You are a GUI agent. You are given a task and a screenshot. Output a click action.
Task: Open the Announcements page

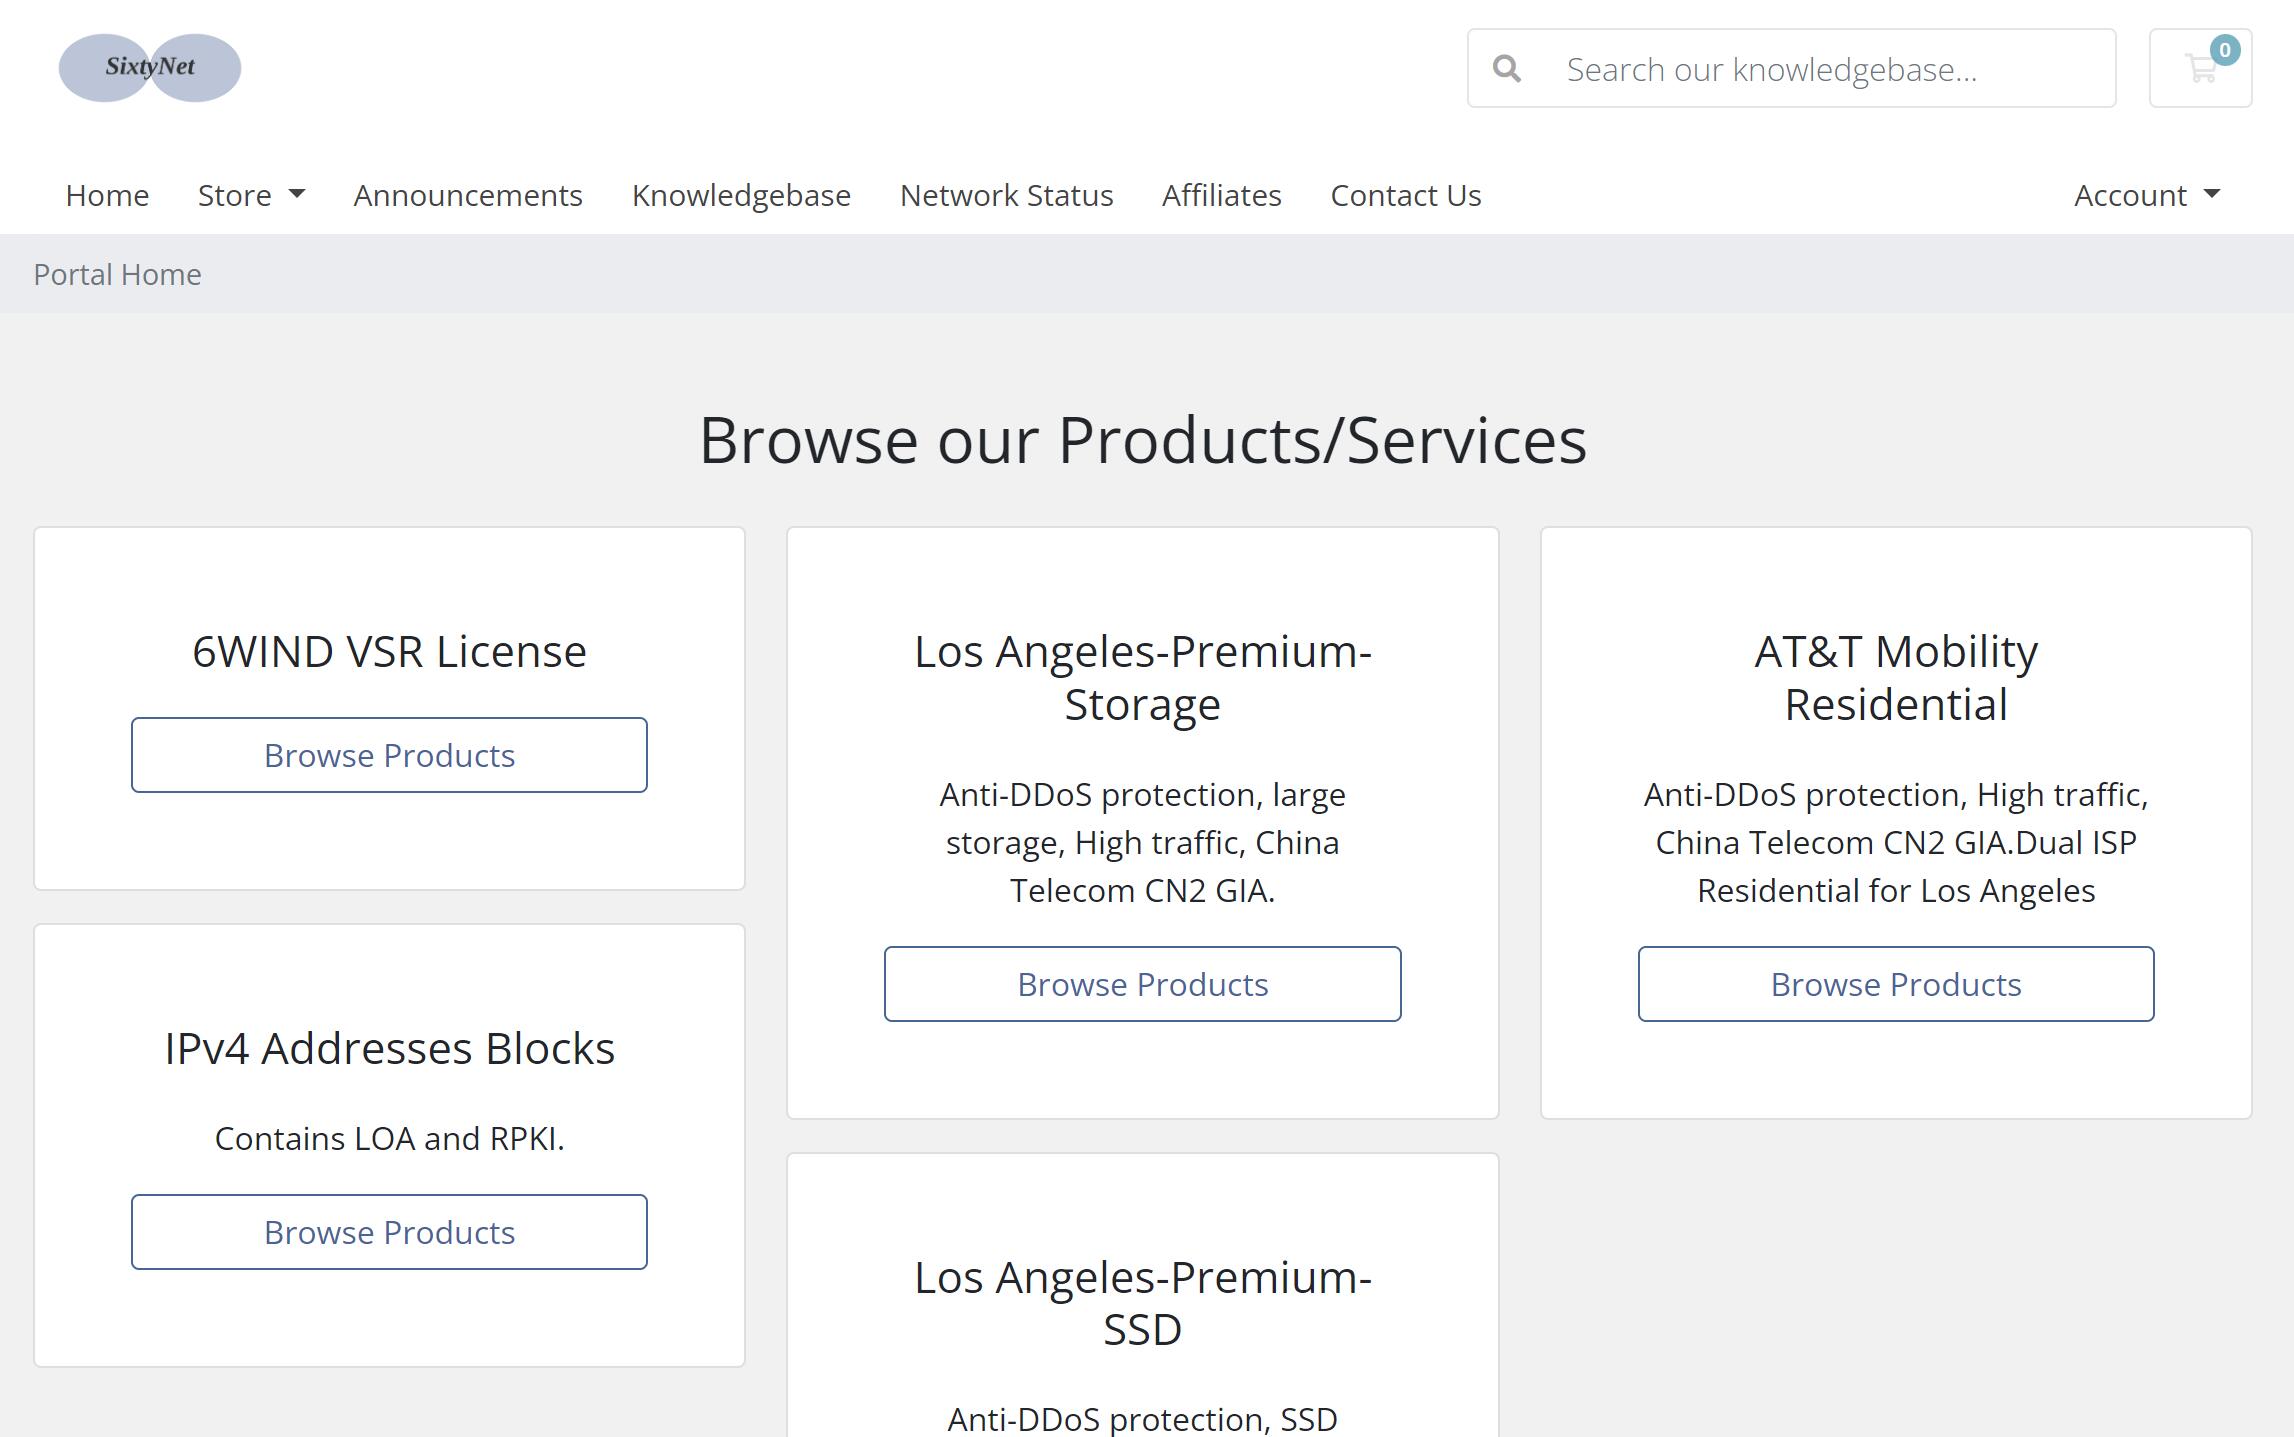[x=468, y=195]
